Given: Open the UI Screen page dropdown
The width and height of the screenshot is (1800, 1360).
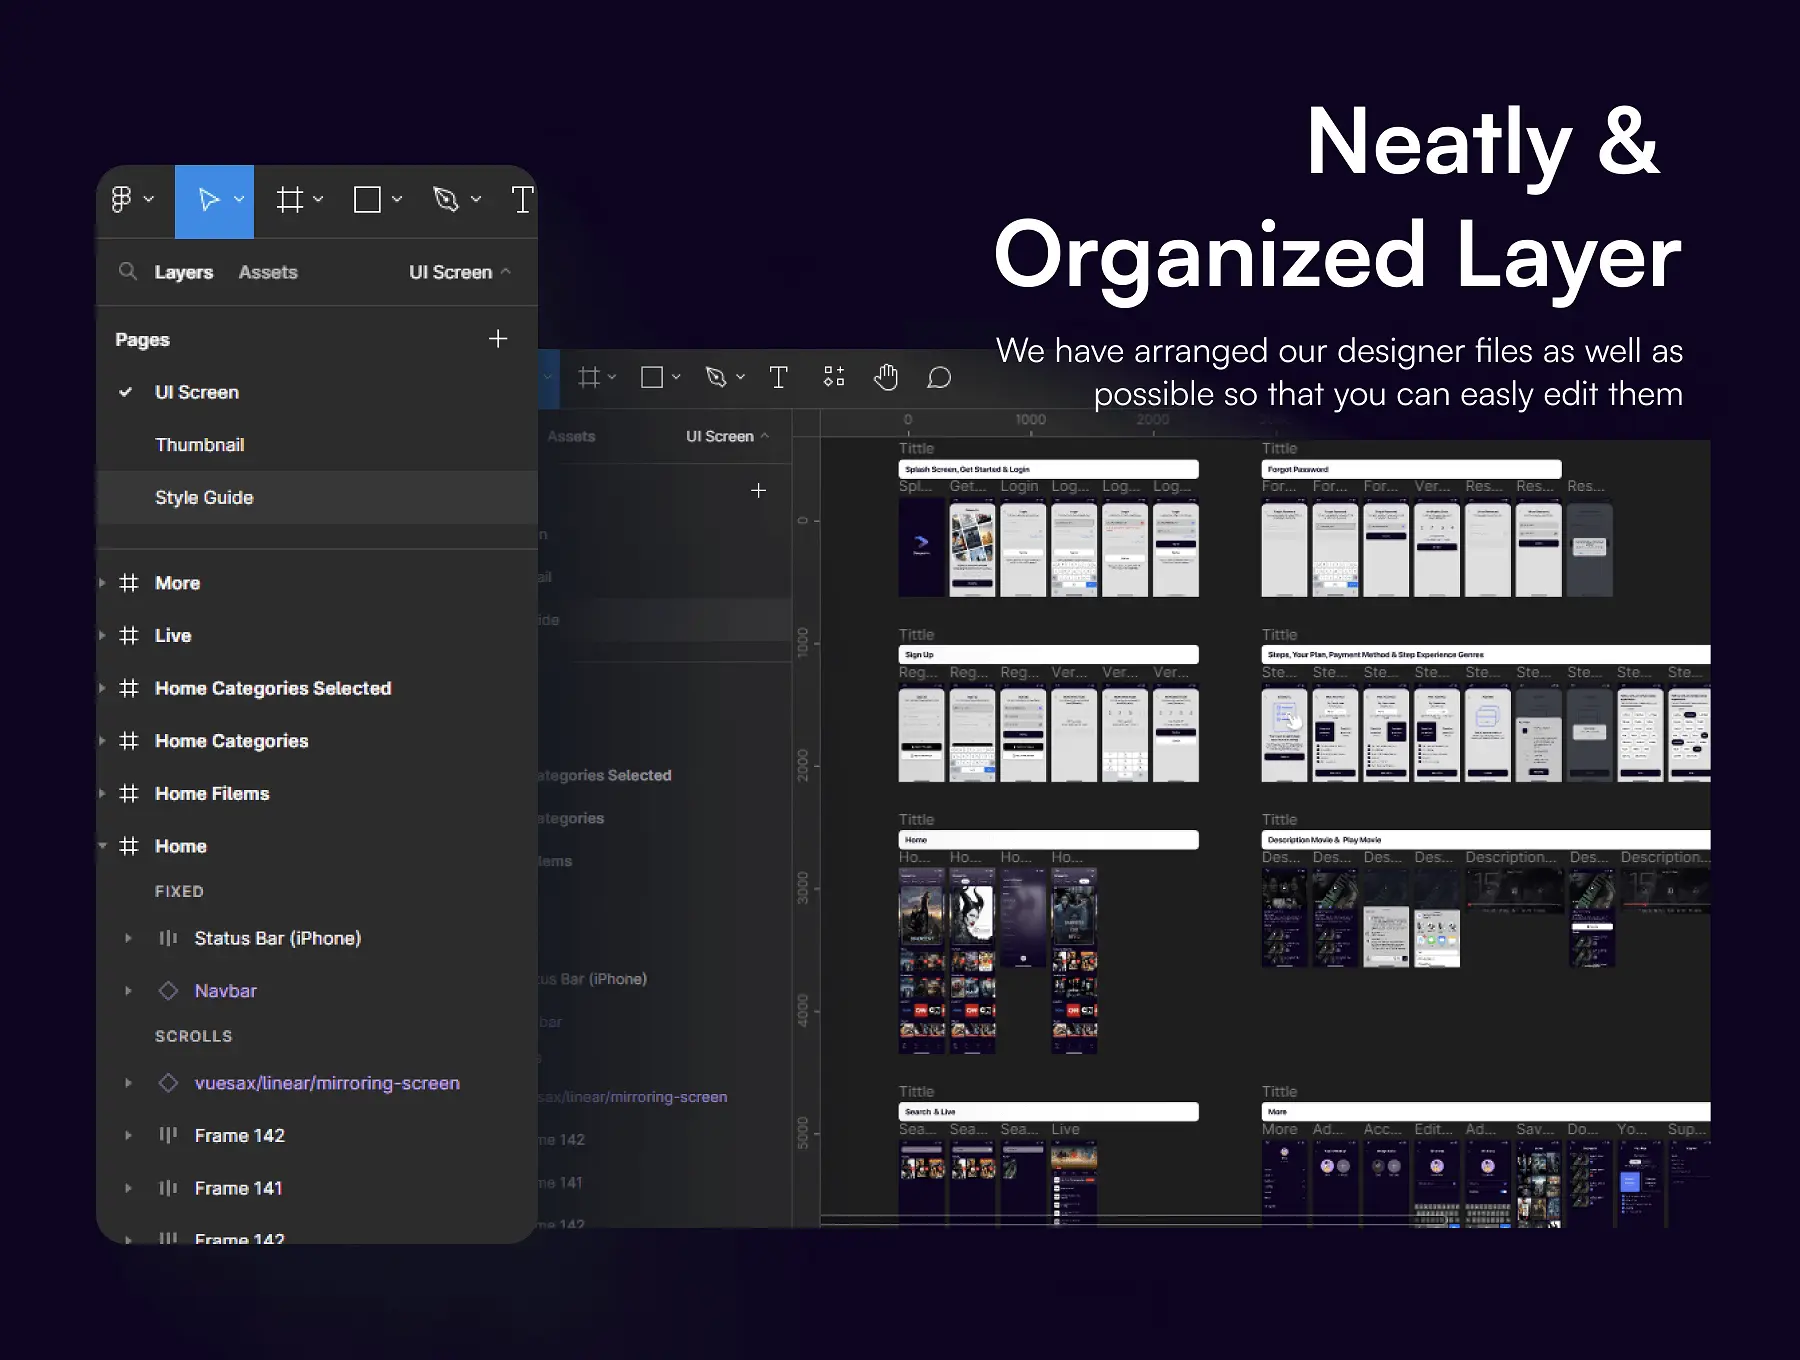Looking at the screenshot, I should click(x=460, y=272).
